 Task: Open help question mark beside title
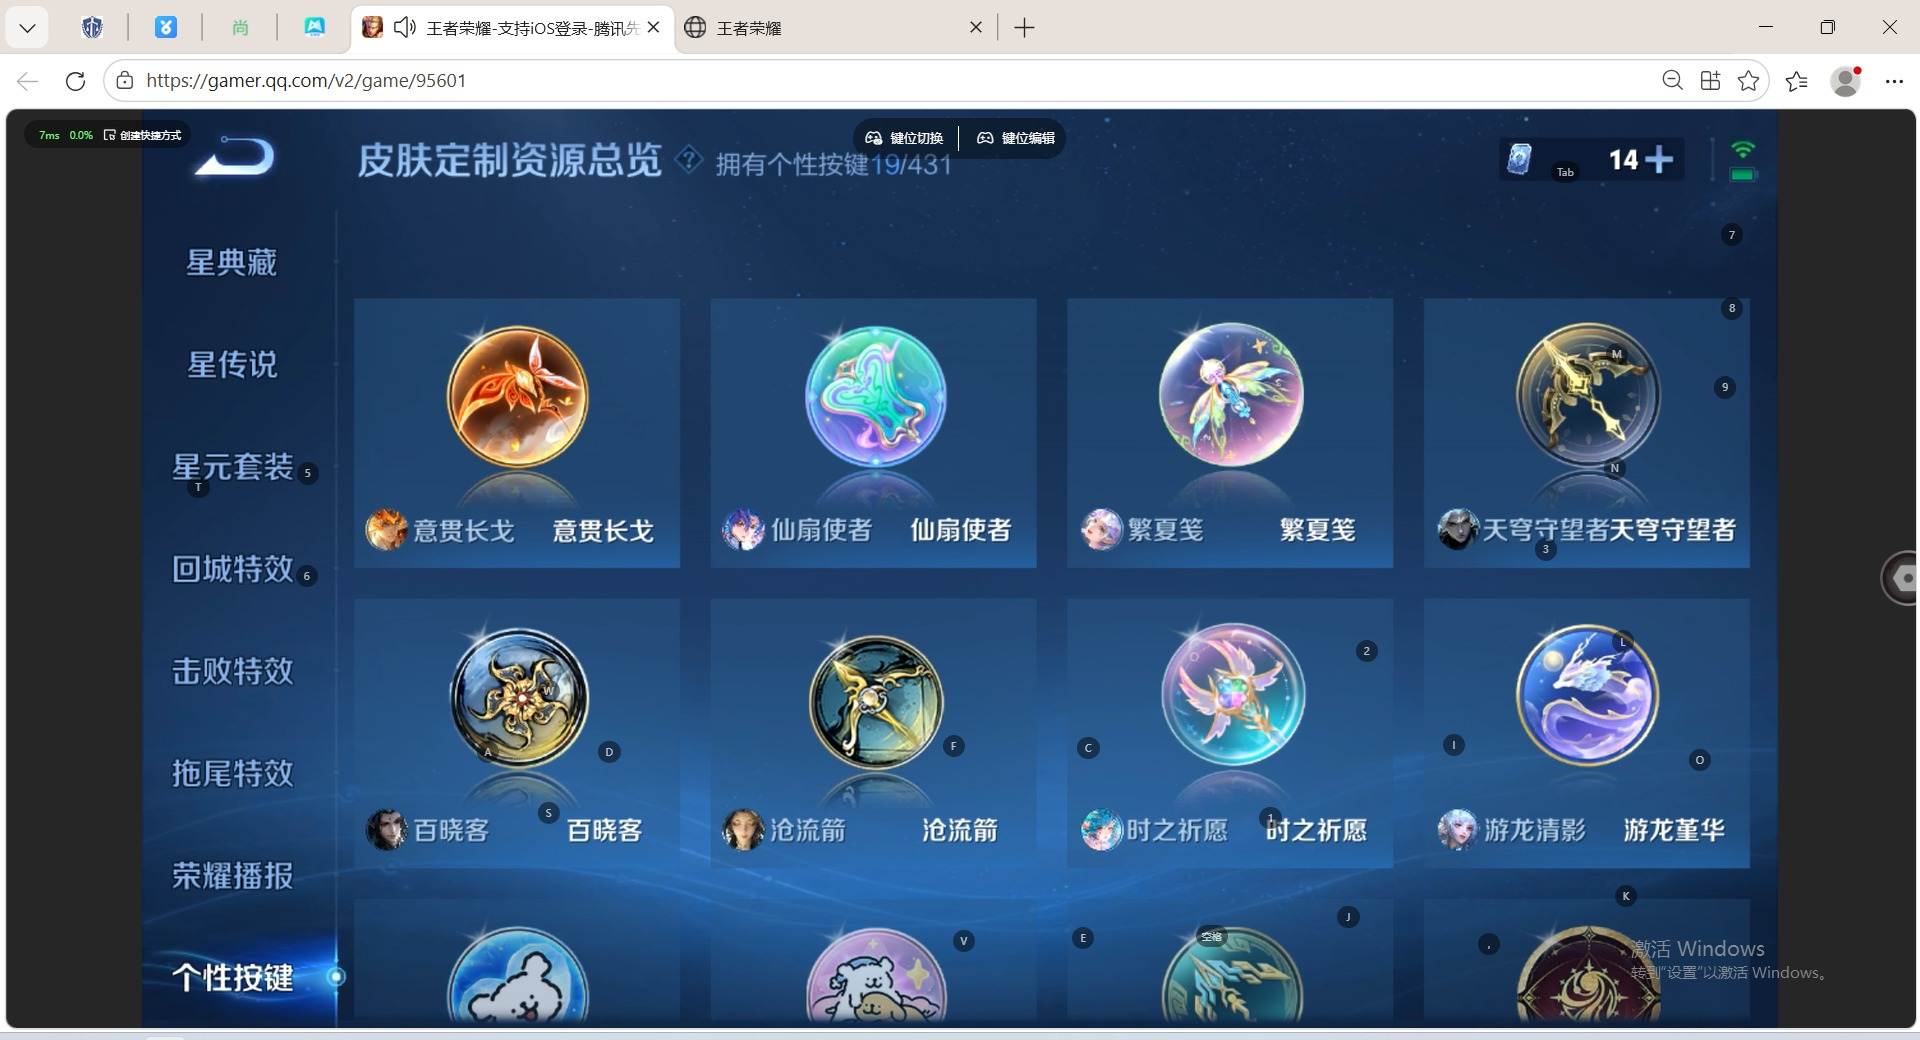pyautogui.click(x=688, y=158)
